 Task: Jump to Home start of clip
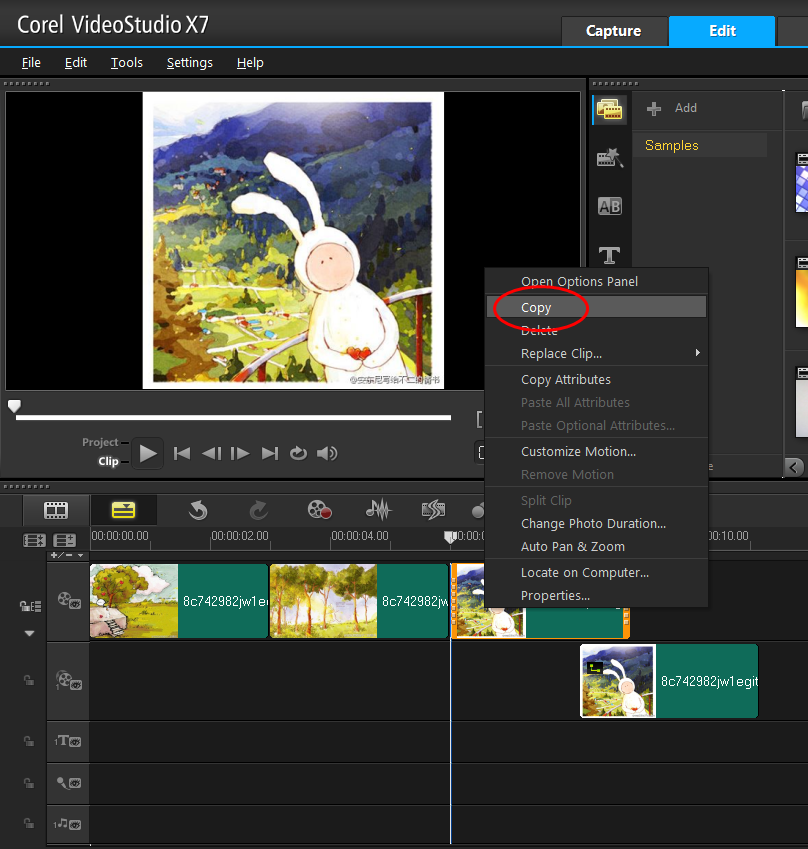(x=182, y=453)
